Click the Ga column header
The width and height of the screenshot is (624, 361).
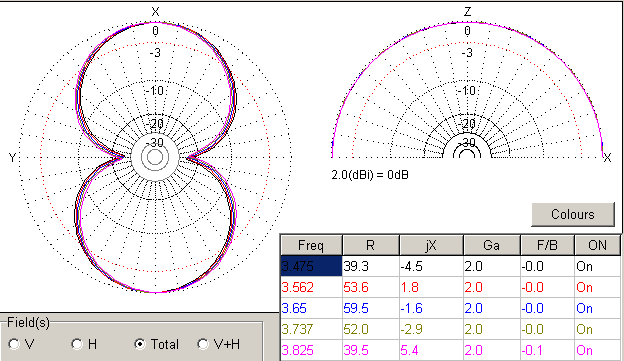click(492, 245)
